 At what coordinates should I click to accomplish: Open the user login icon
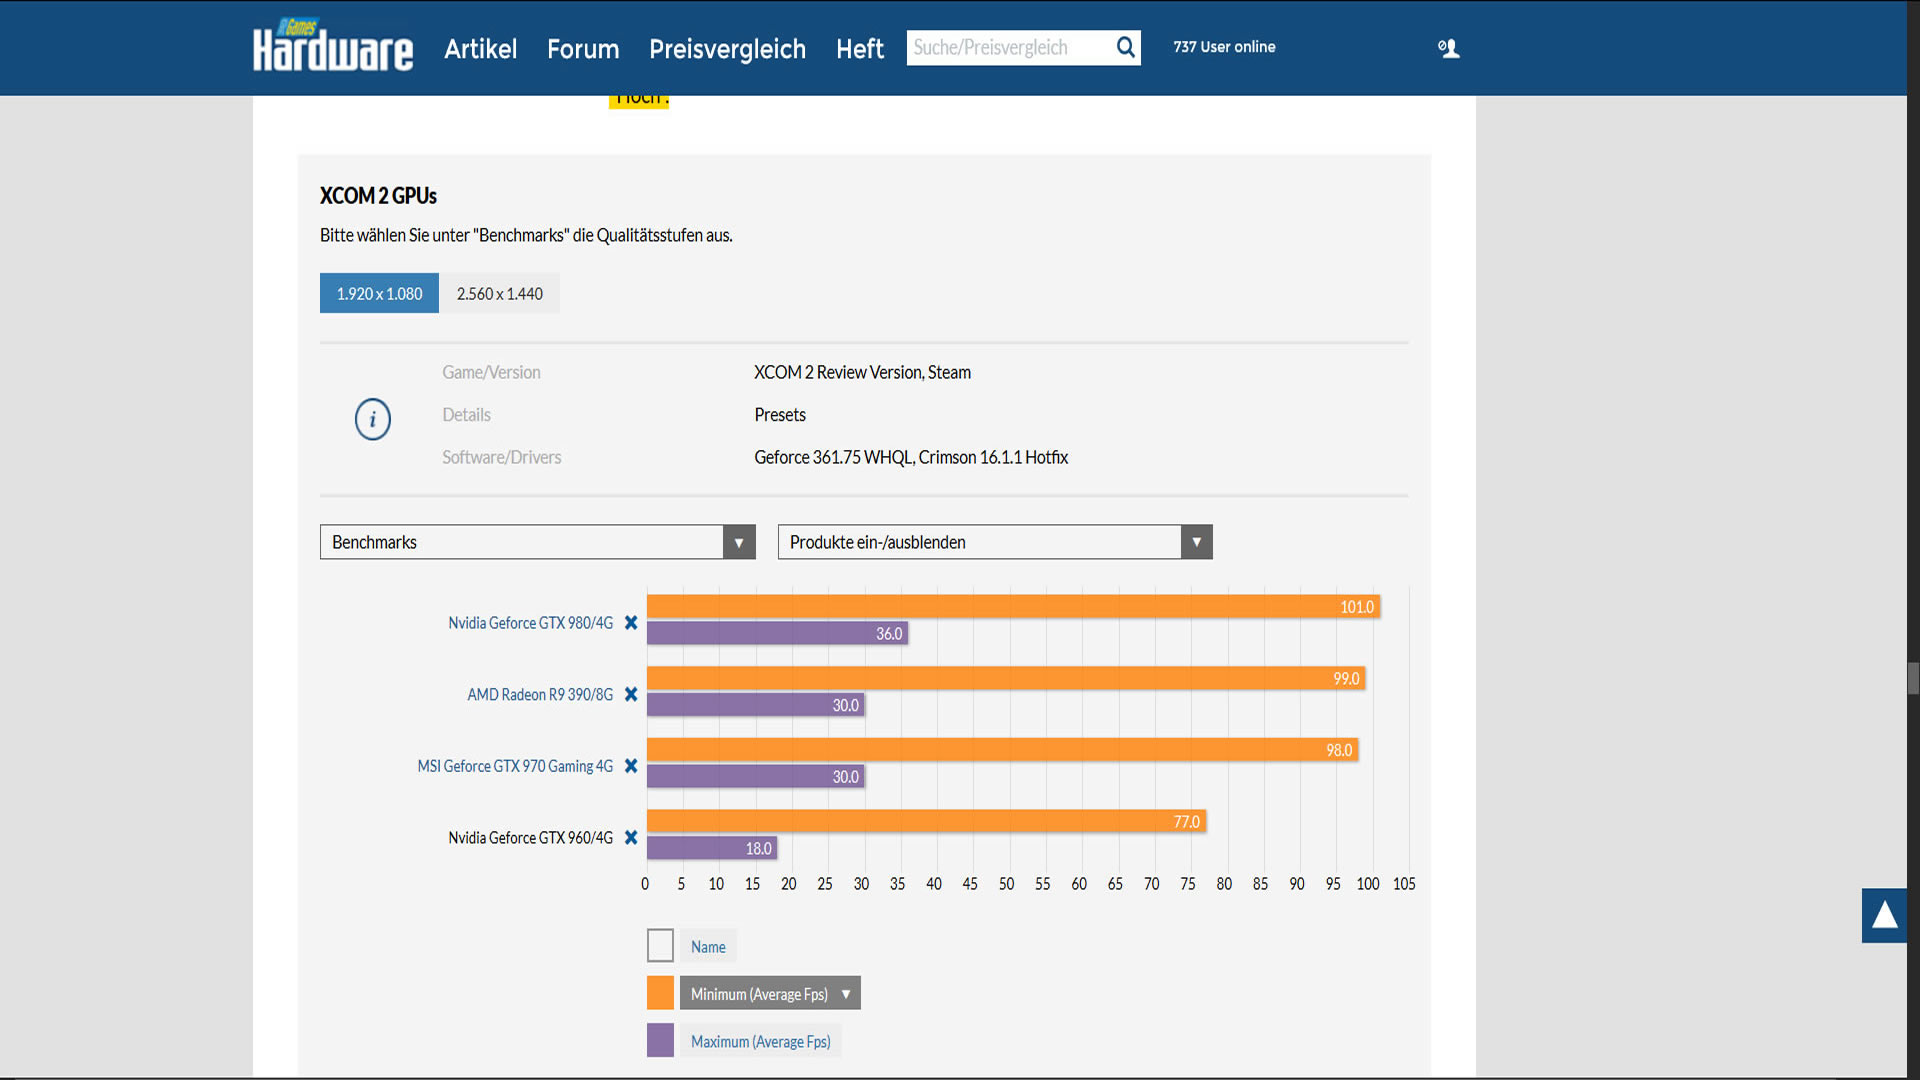coord(1448,48)
